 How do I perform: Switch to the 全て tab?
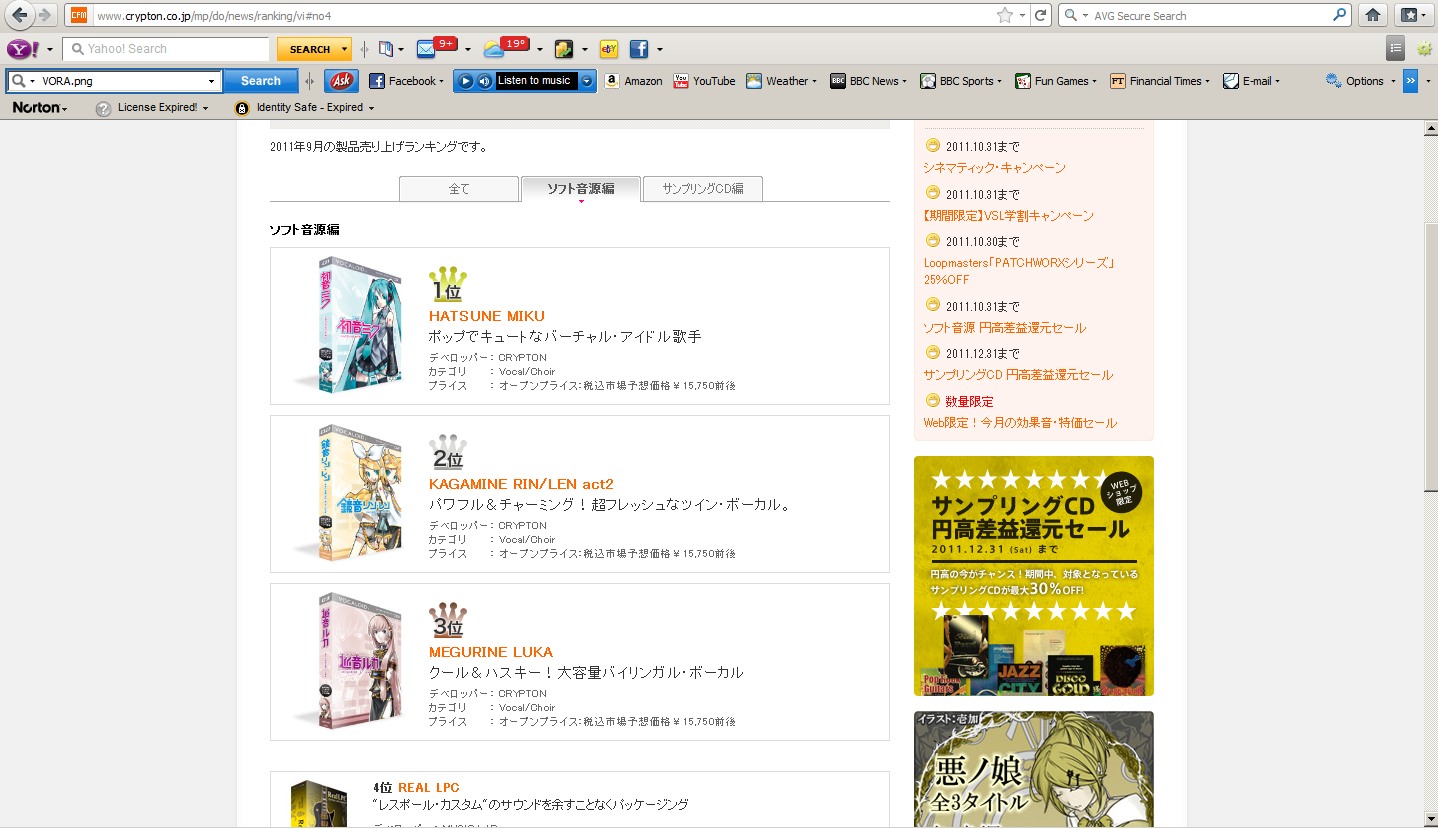(459, 189)
